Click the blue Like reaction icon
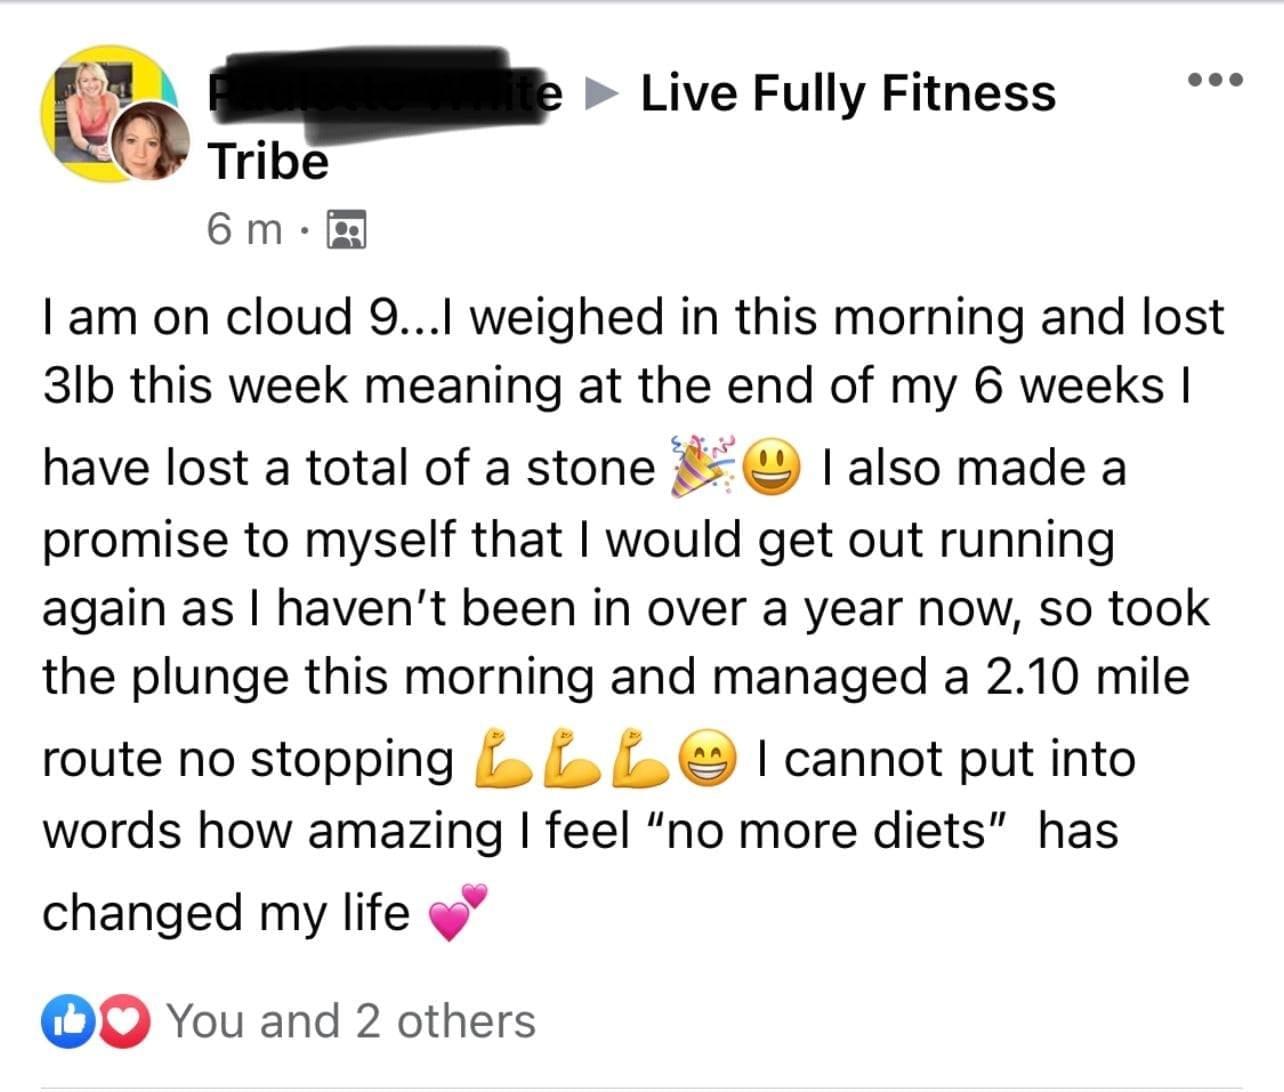This screenshot has height=1092, width=1284. [64, 1022]
